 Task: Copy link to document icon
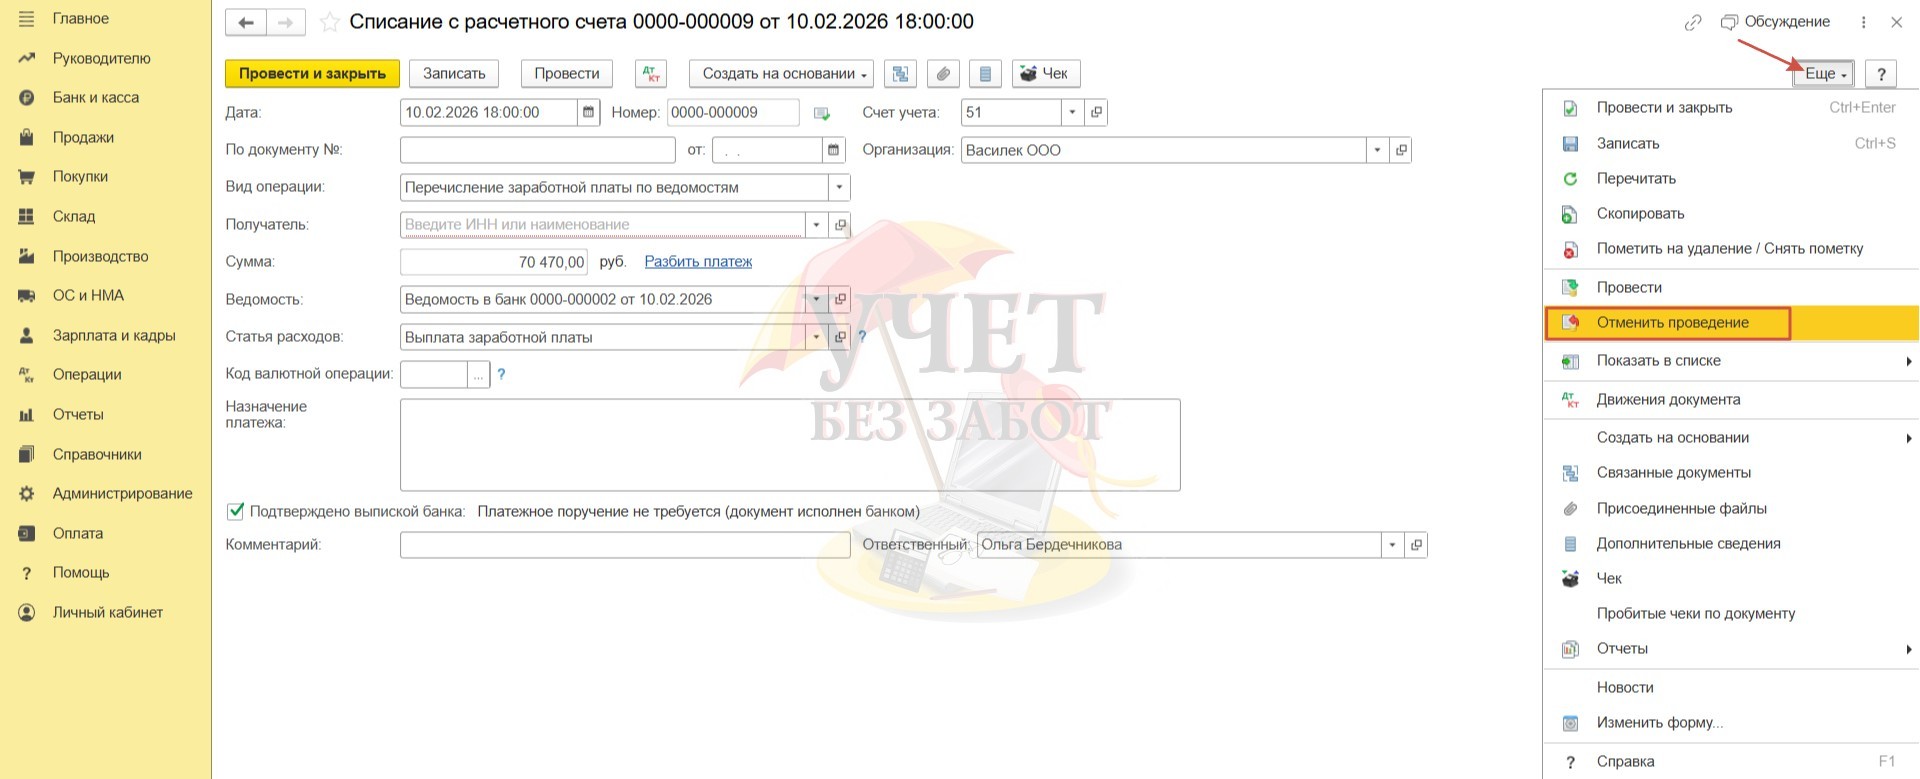pos(1693,22)
